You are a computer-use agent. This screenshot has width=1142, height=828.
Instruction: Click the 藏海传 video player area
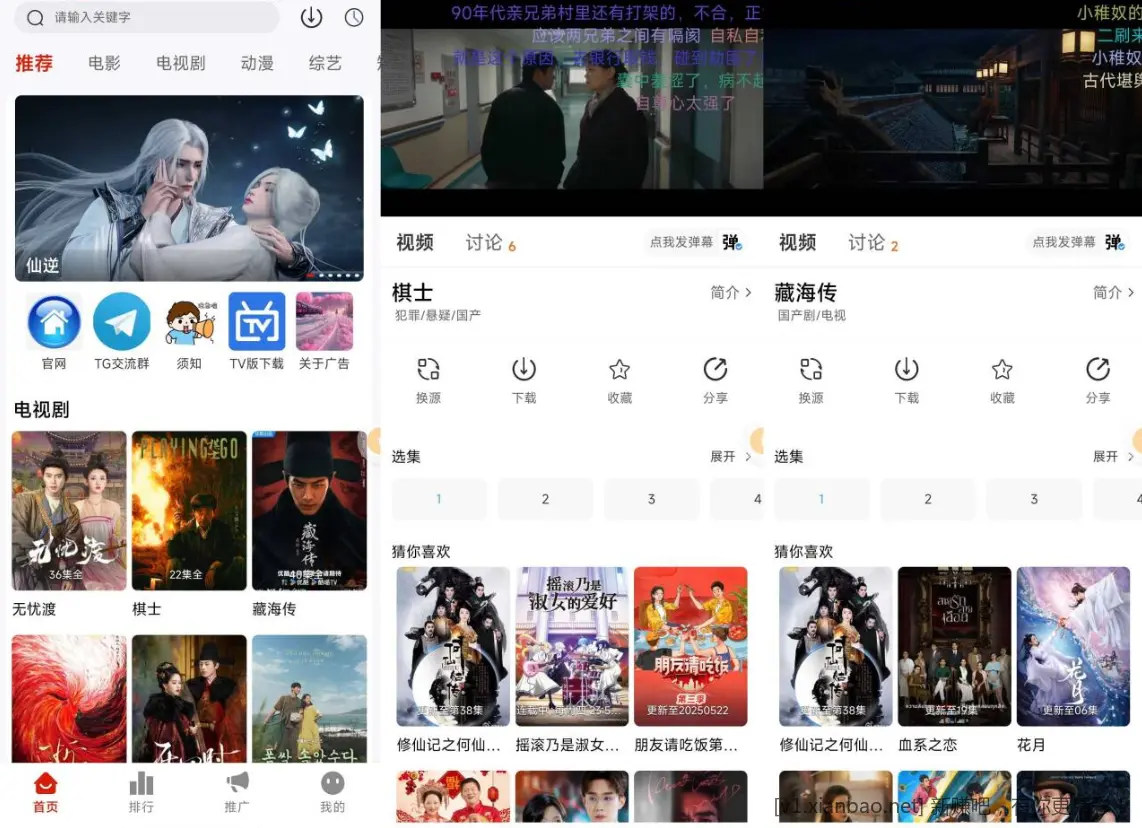pos(953,108)
